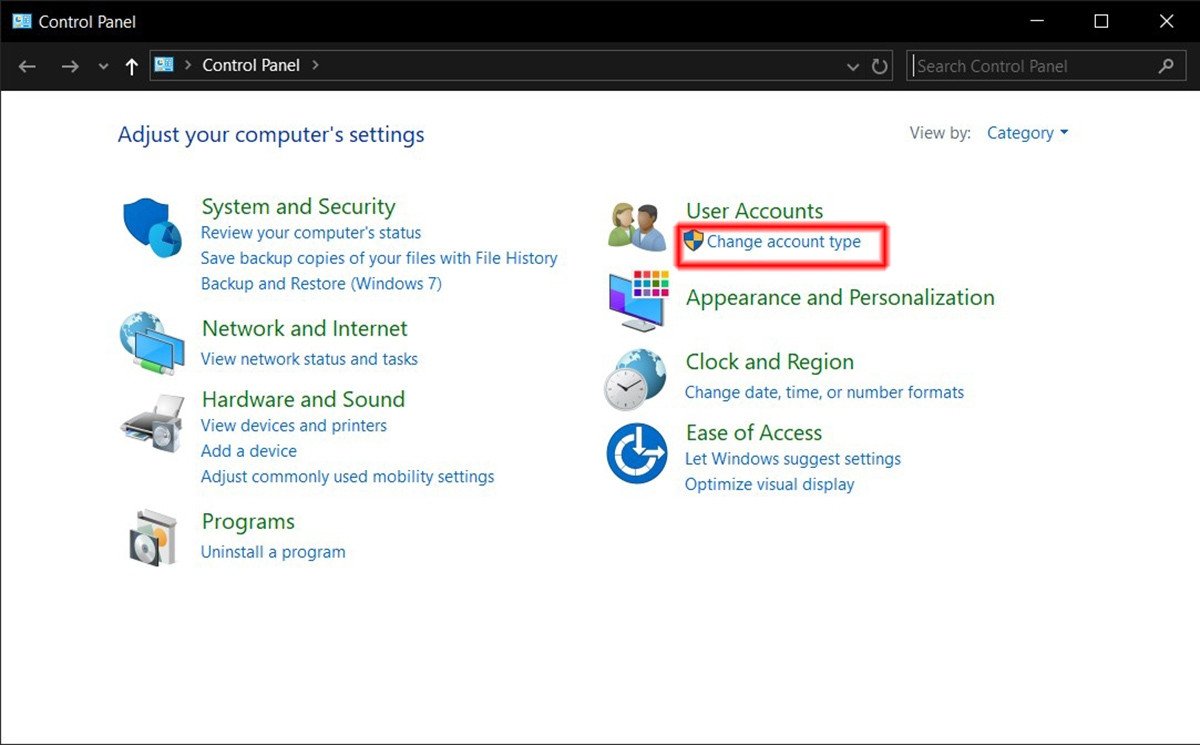
Task: Click the Appearance and Personalization monitor icon
Action: pos(637,296)
